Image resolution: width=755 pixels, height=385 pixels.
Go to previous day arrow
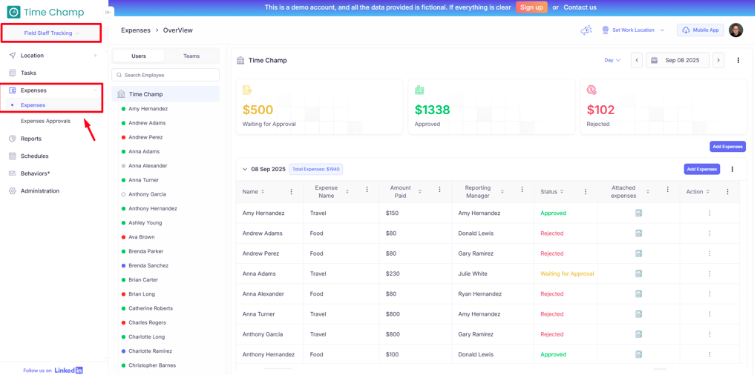637,61
